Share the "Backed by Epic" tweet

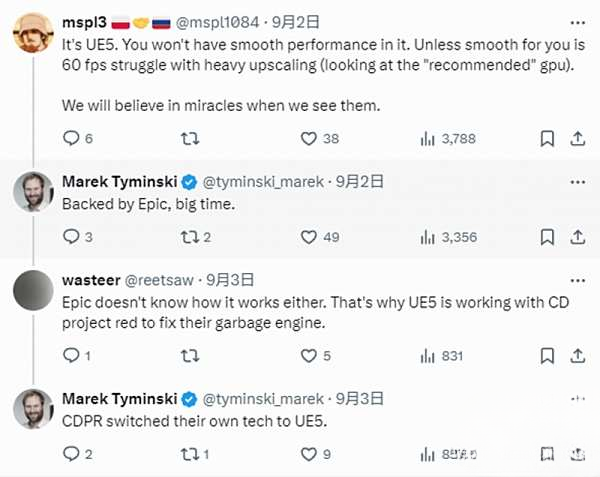(577, 237)
